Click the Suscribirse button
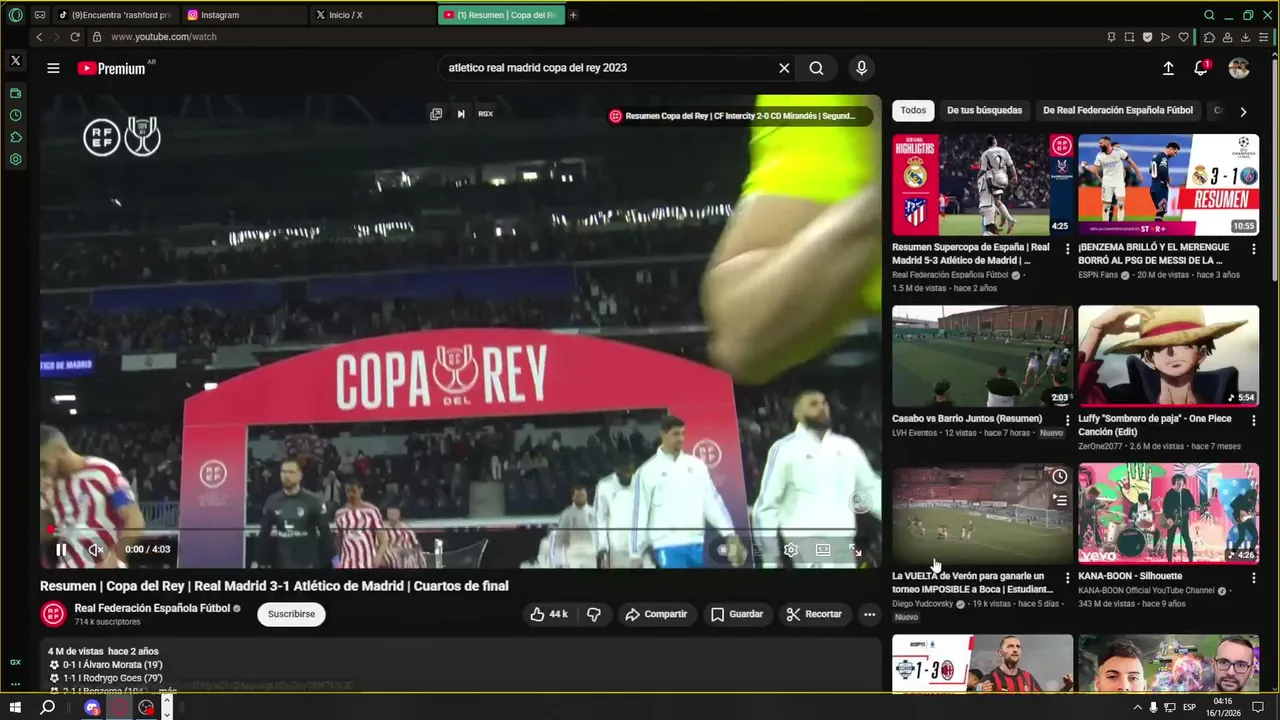Image resolution: width=1280 pixels, height=720 pixels. (291, 614)
